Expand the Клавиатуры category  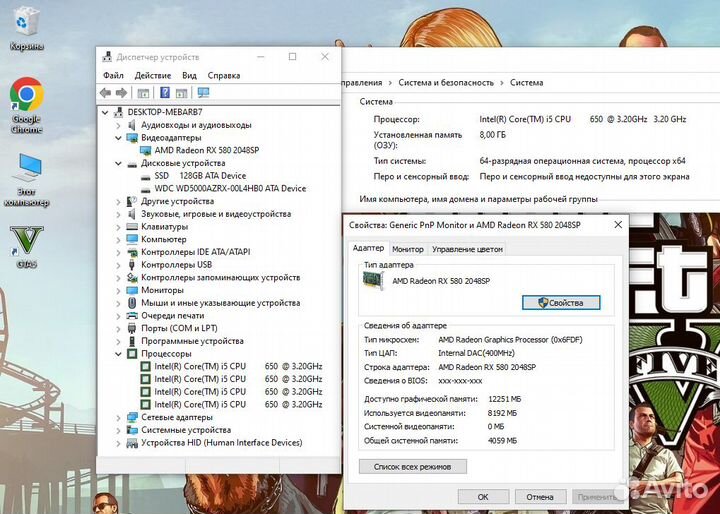(118, 226)
